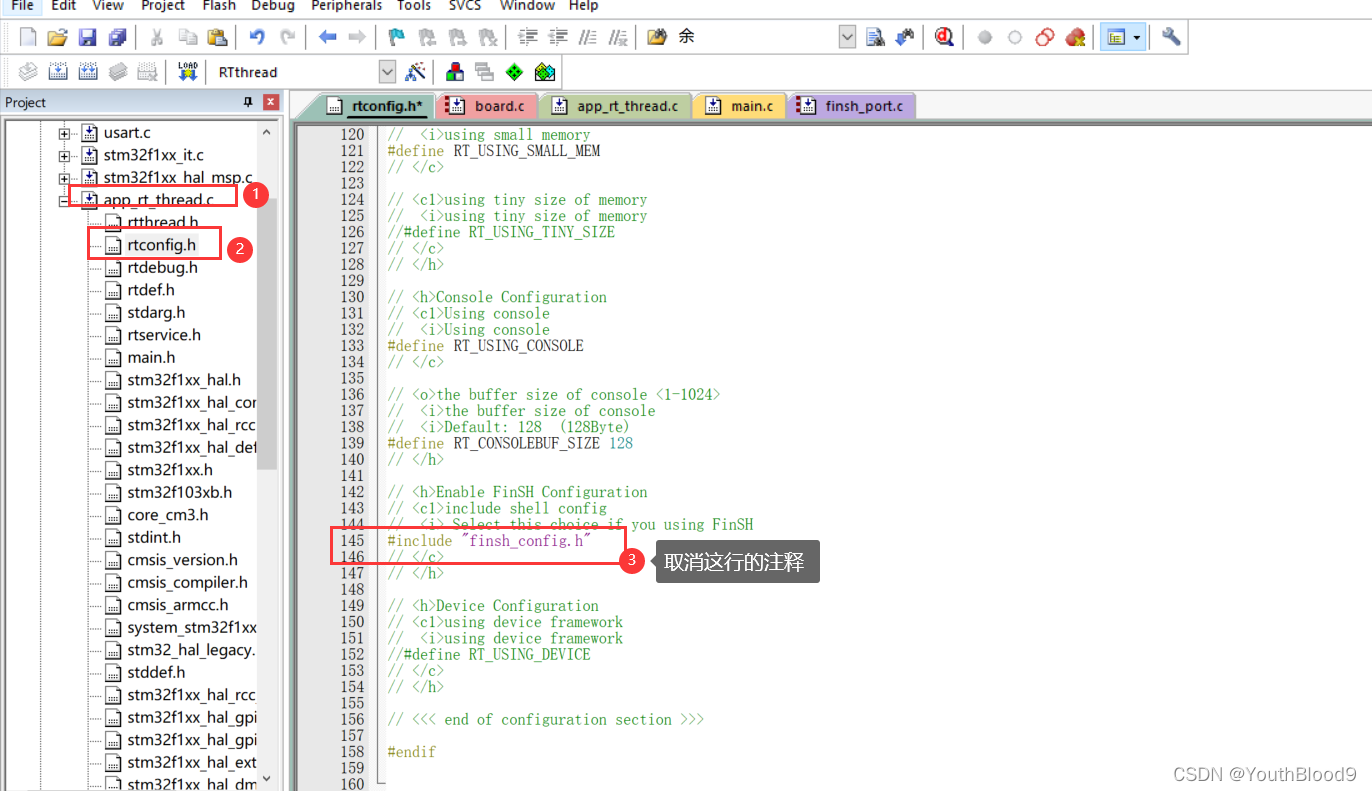The height and width of the screenshot is (791, 1372).
Task: Switch to the board.c tab
Action: tap(488, 106)
